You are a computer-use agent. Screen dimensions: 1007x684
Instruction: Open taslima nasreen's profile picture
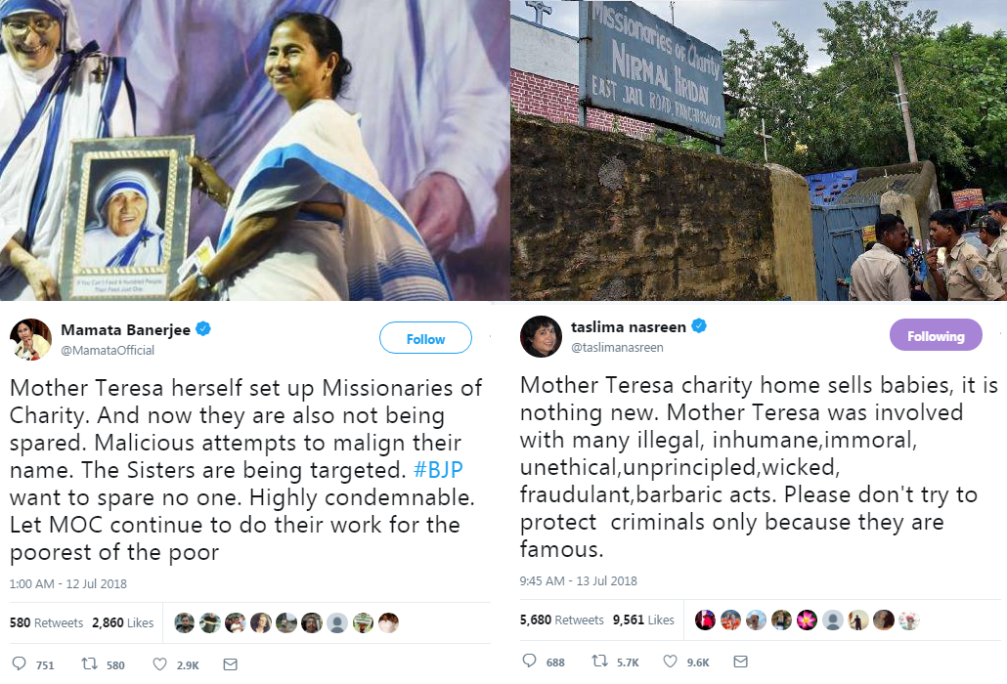[540, 336]
